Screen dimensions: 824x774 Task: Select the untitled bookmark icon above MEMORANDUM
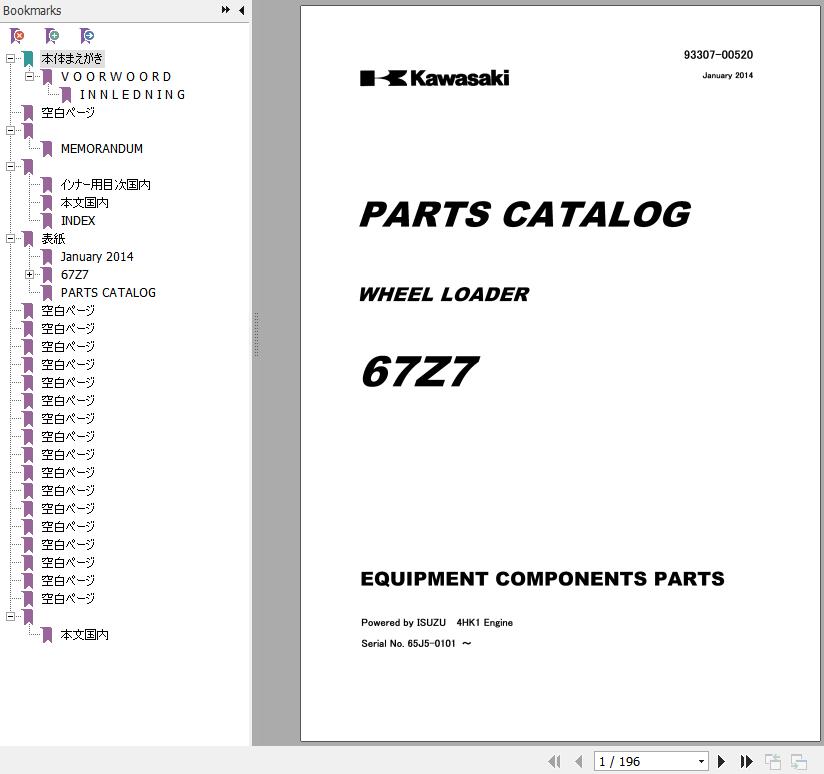pyautogui.click(x=28, y=131)
